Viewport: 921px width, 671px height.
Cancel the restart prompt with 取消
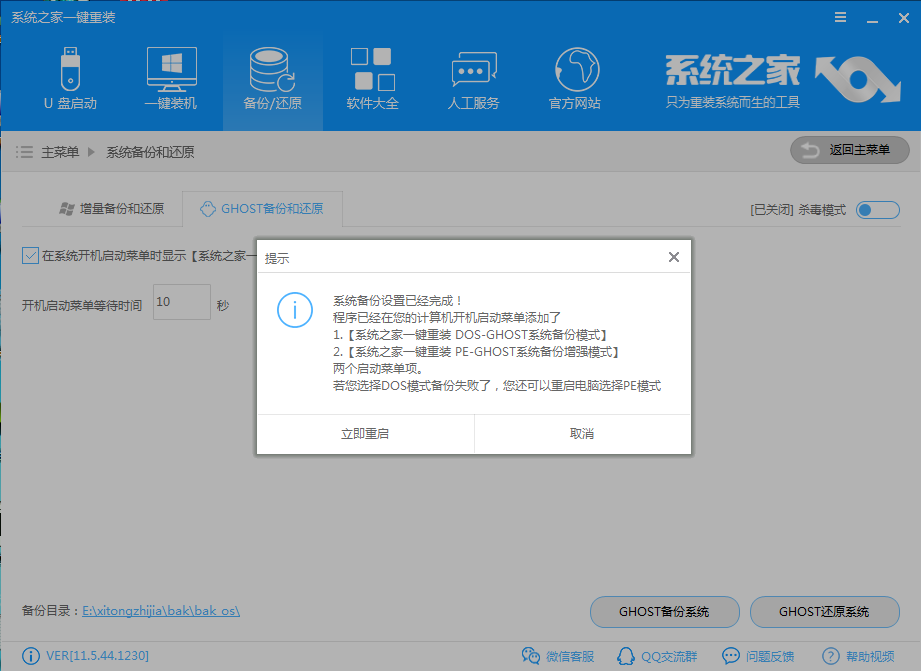[581, 435]
